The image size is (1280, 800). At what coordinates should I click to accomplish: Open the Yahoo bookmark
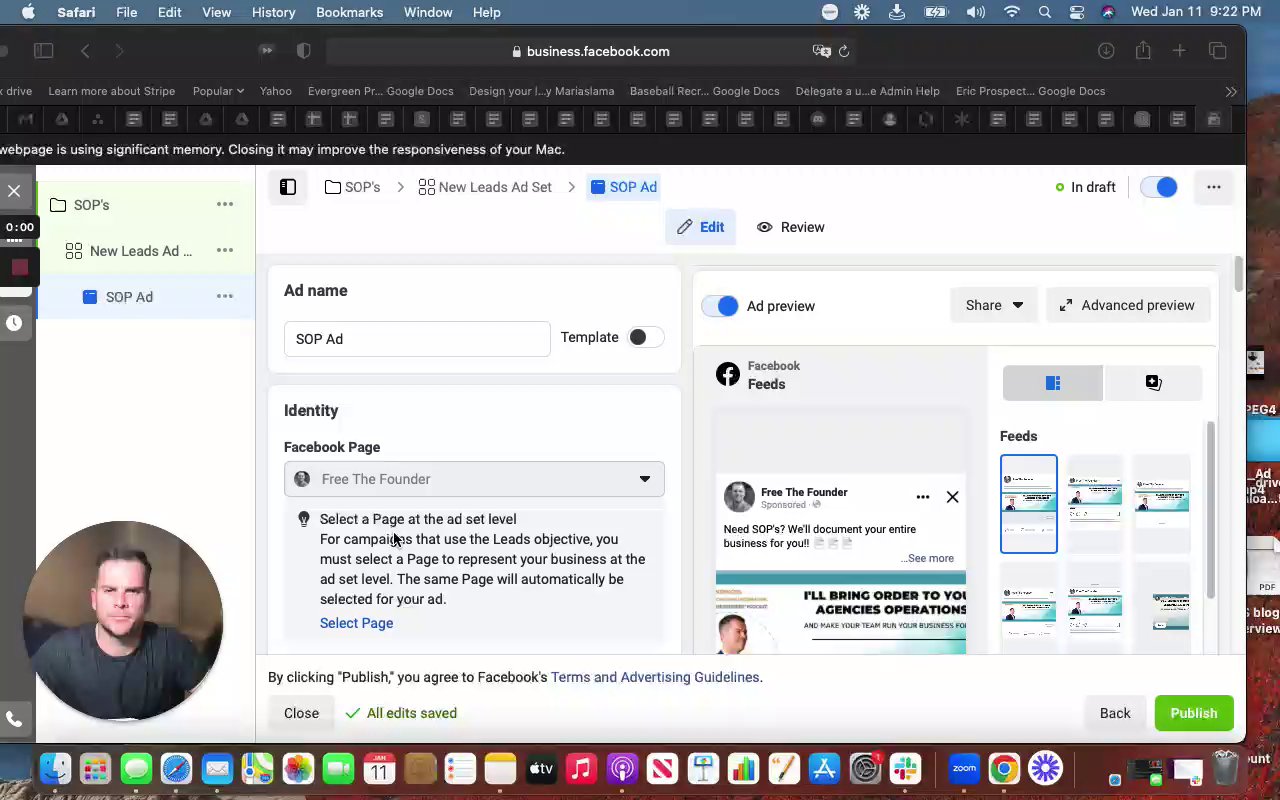[276, 91]
